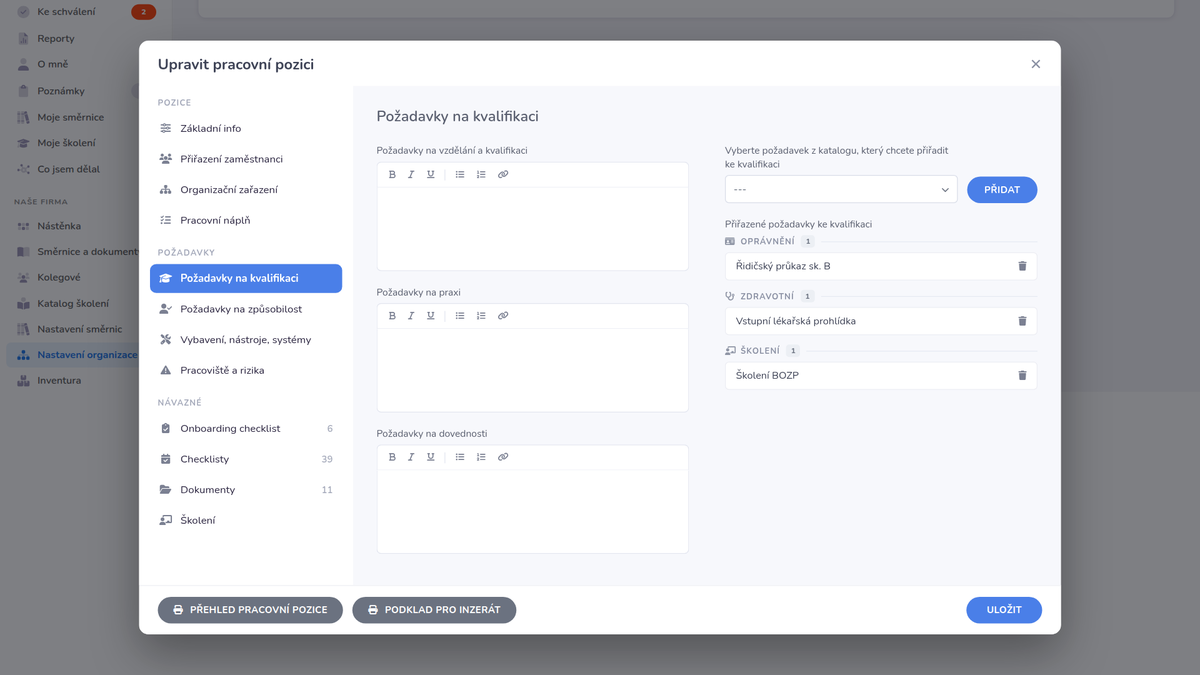Open Přiřazení zaměstnanci section
This screenshot has height=675, width=1200.
246,159
